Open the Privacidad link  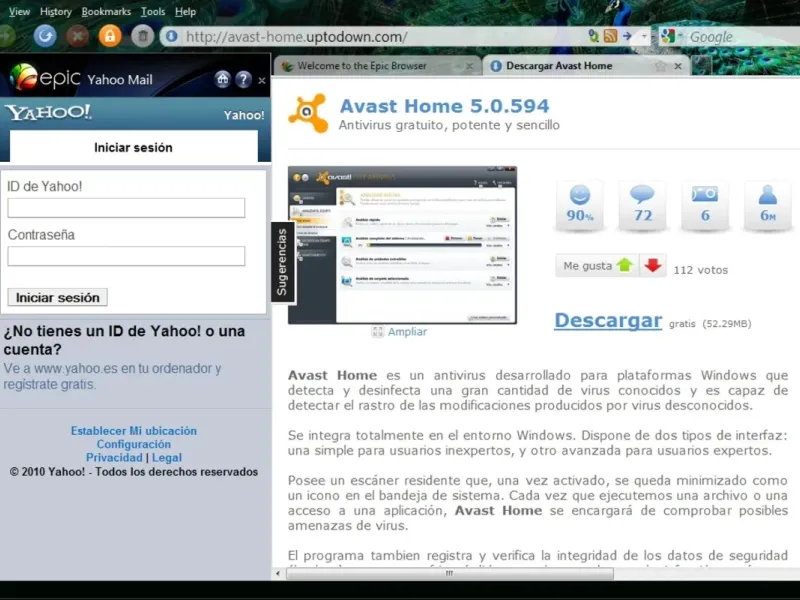click(114, 458)
